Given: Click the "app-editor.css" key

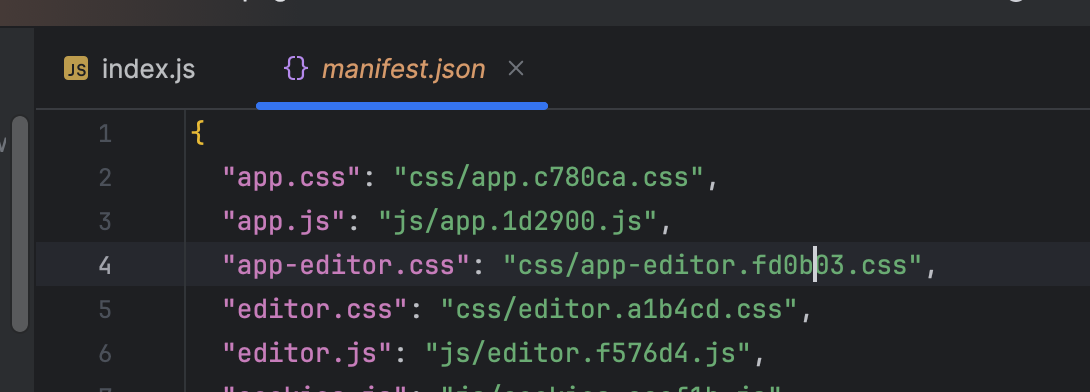Looking at the screenshot, I should tap(347, 266).
